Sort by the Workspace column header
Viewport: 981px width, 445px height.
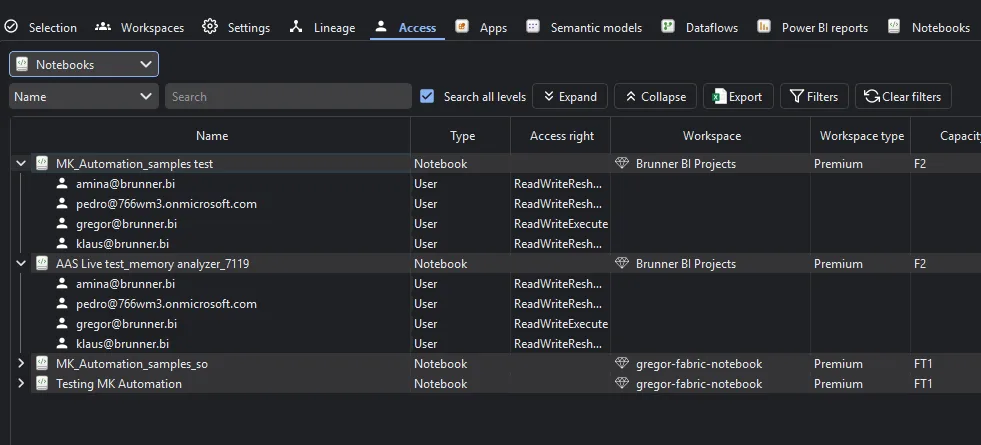(x=712, y=136)
